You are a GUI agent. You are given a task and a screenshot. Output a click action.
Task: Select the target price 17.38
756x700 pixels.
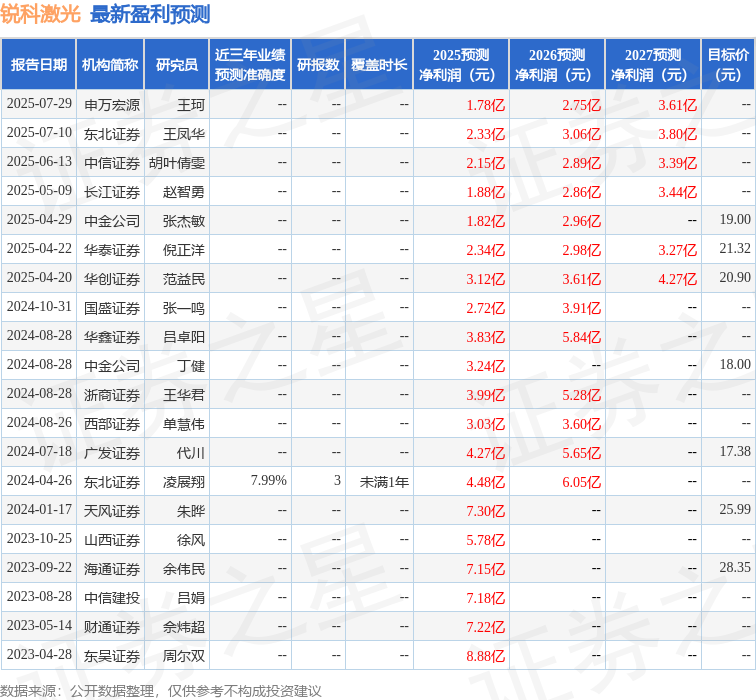735,451
